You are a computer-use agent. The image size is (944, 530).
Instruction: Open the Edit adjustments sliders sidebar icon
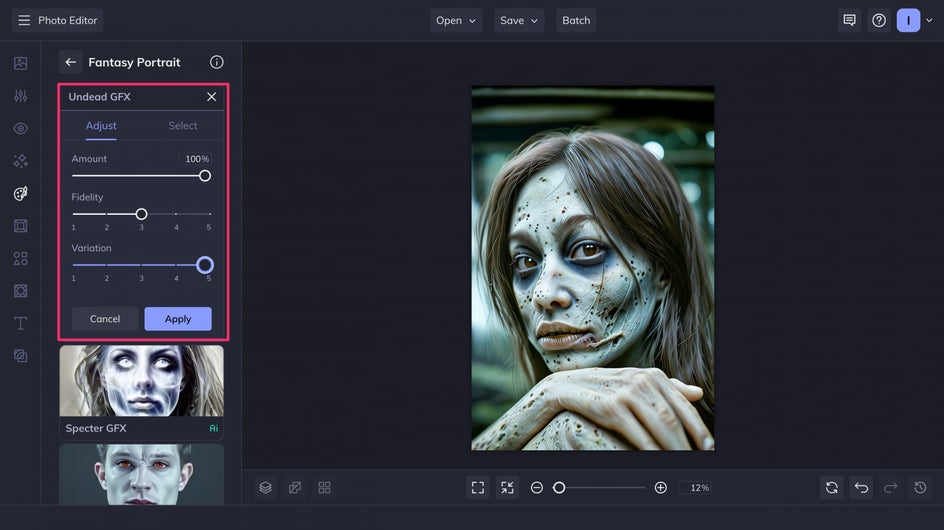click(x=20, y=96)
